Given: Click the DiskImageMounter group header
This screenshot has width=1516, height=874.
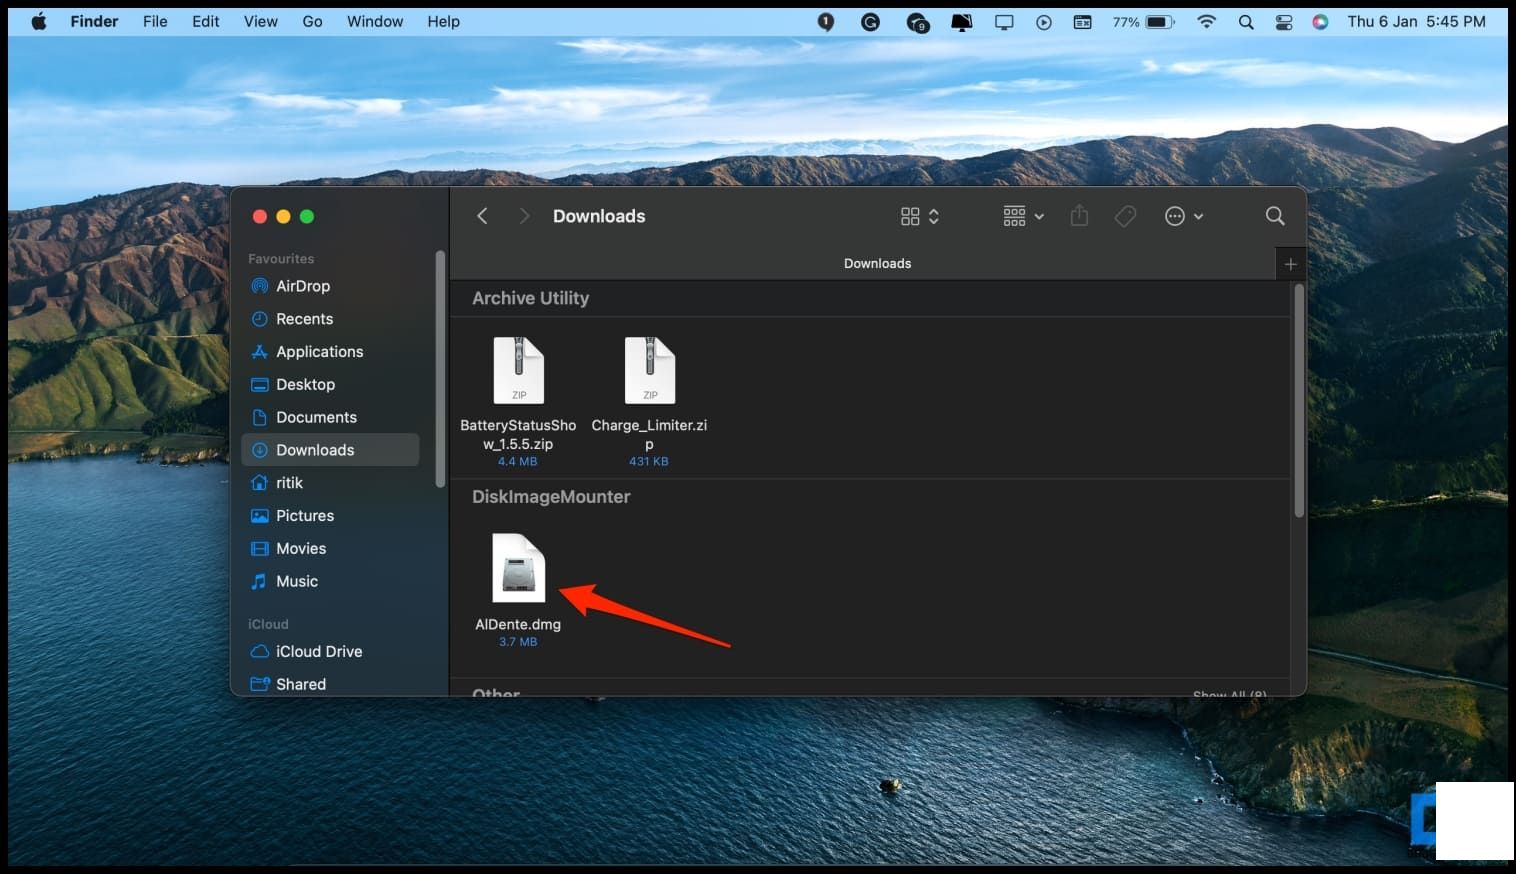Looking at the screenshot, I should tap(551, 497).
